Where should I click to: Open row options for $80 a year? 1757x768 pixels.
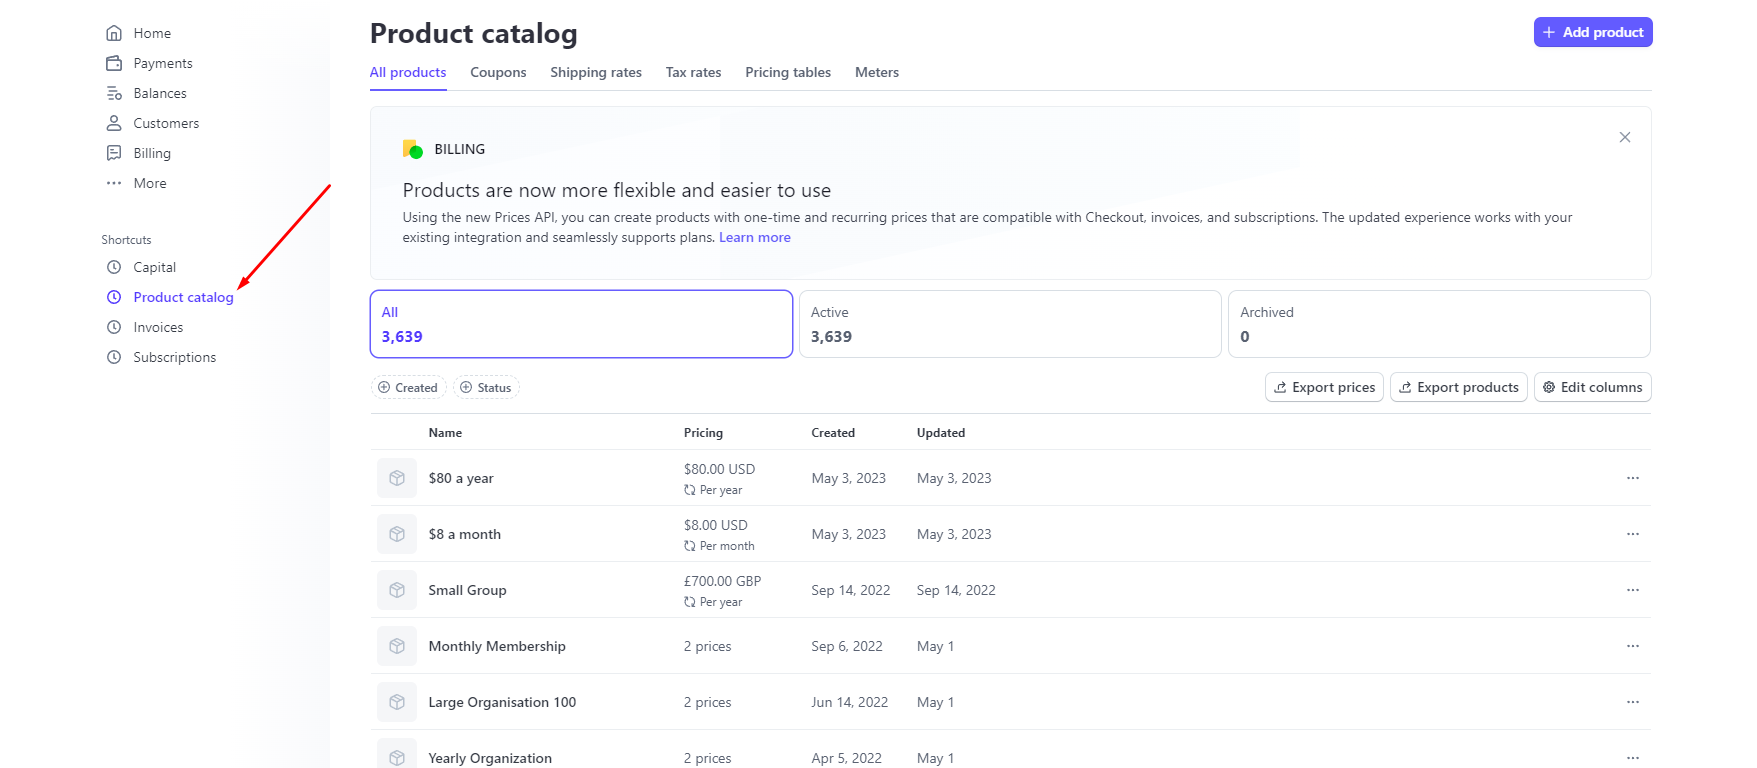pyautogui.click(x=1632, y=478)
